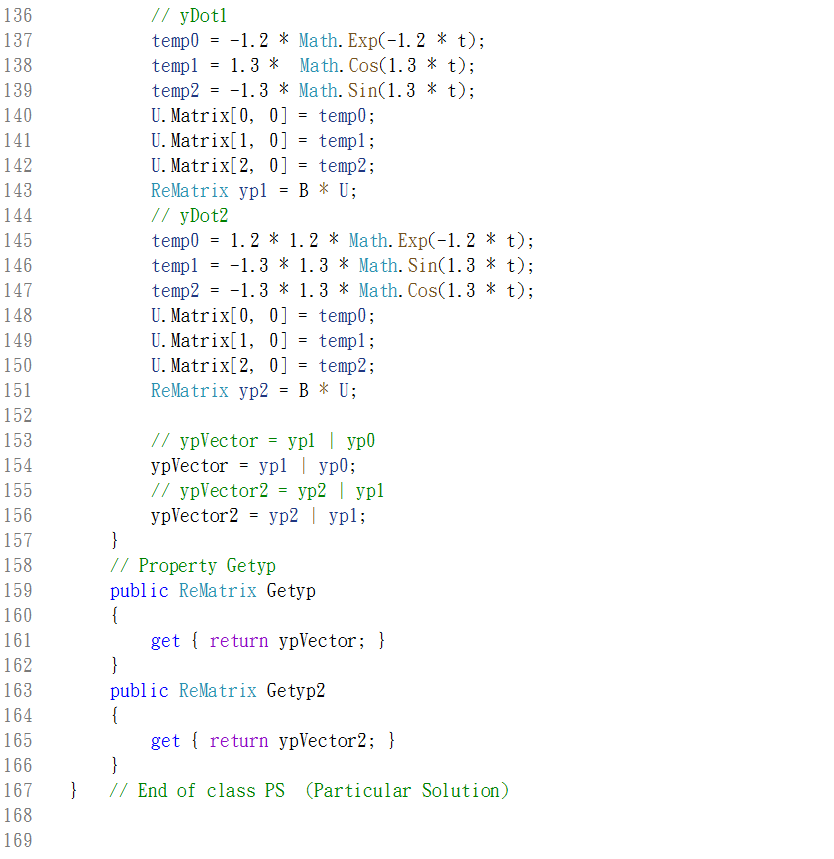Click 'temp2' value on line 150
The image size is (834, 859).
[x=342, y=365]
